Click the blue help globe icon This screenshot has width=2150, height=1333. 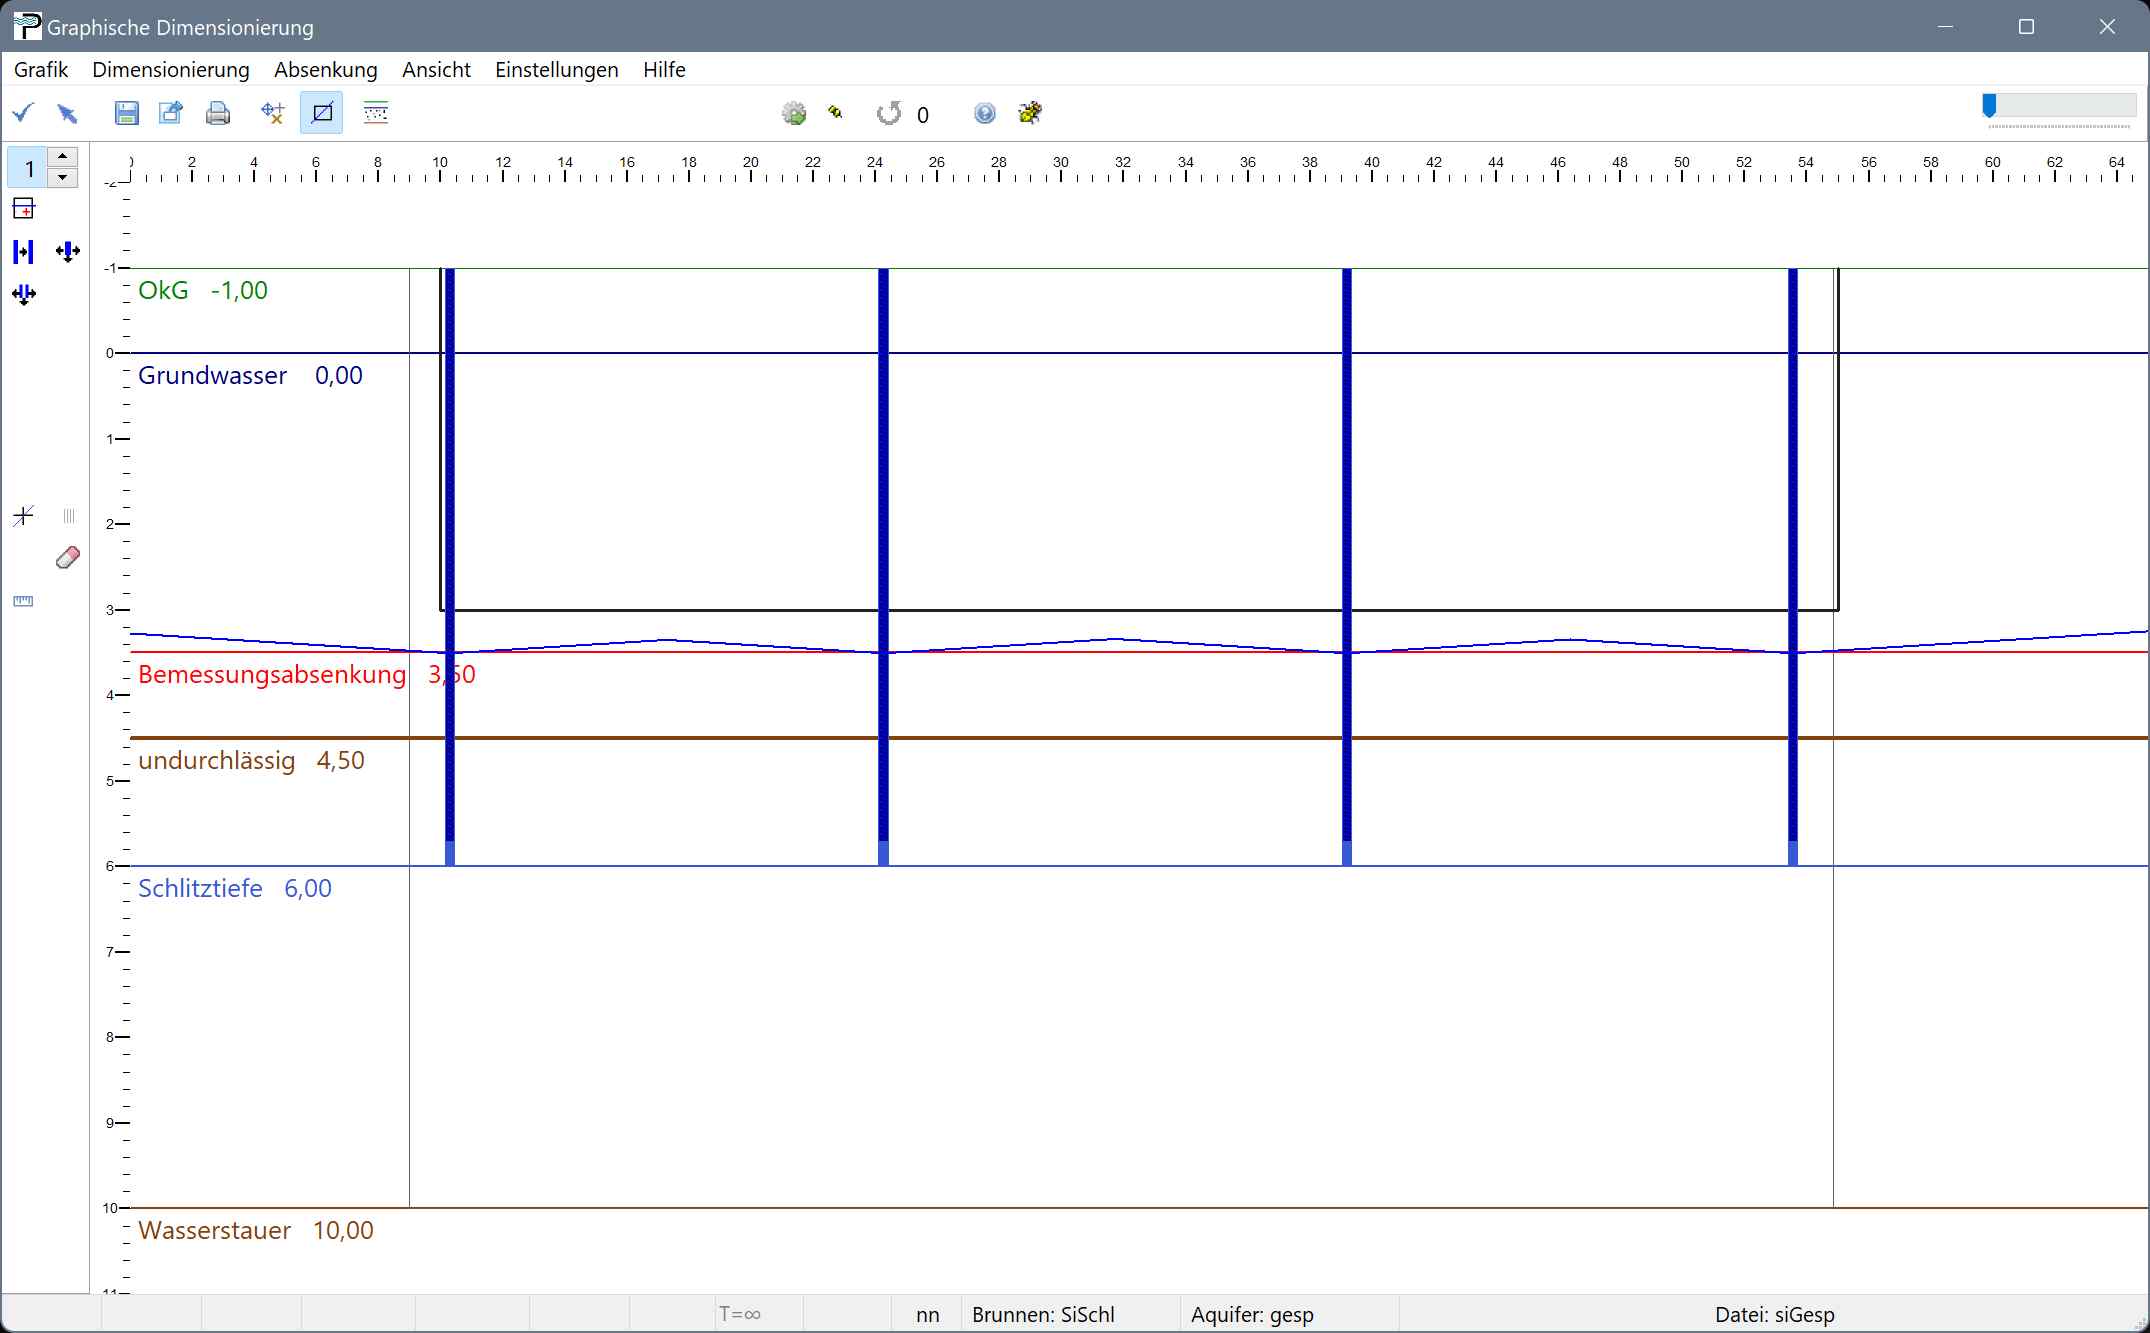click(984, 113)
